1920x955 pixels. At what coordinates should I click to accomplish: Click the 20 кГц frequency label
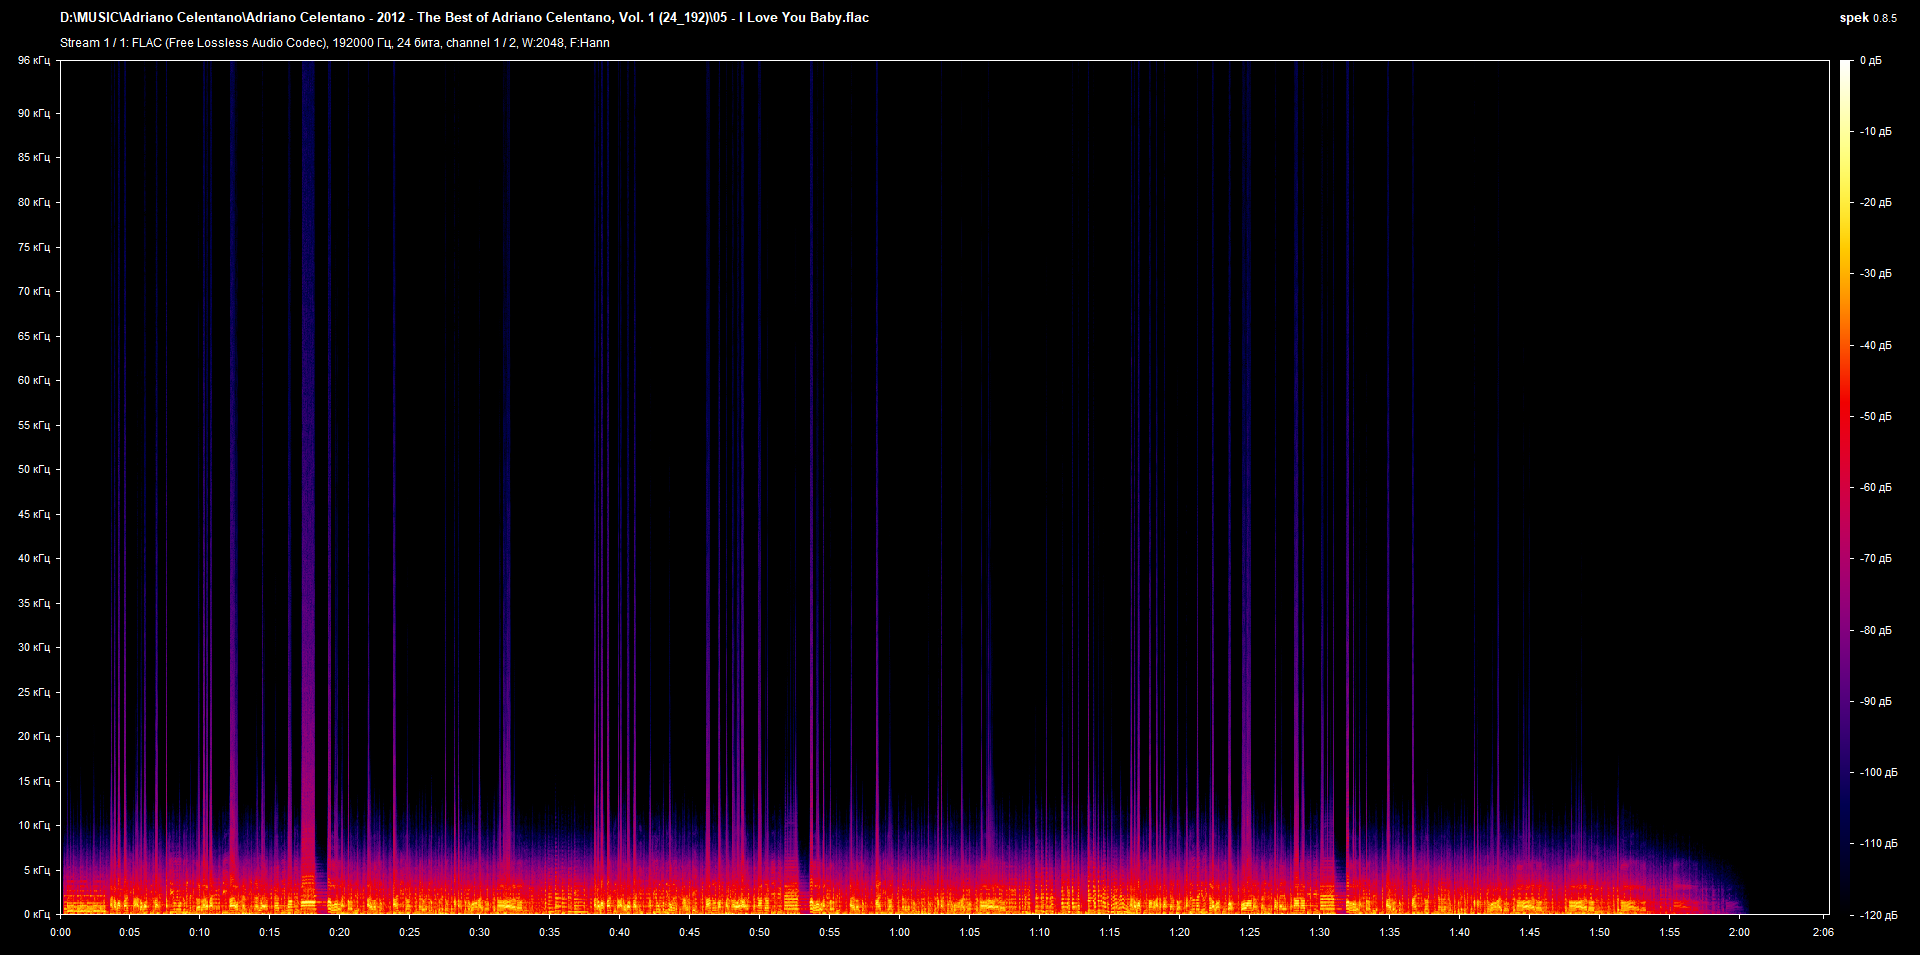33,736
